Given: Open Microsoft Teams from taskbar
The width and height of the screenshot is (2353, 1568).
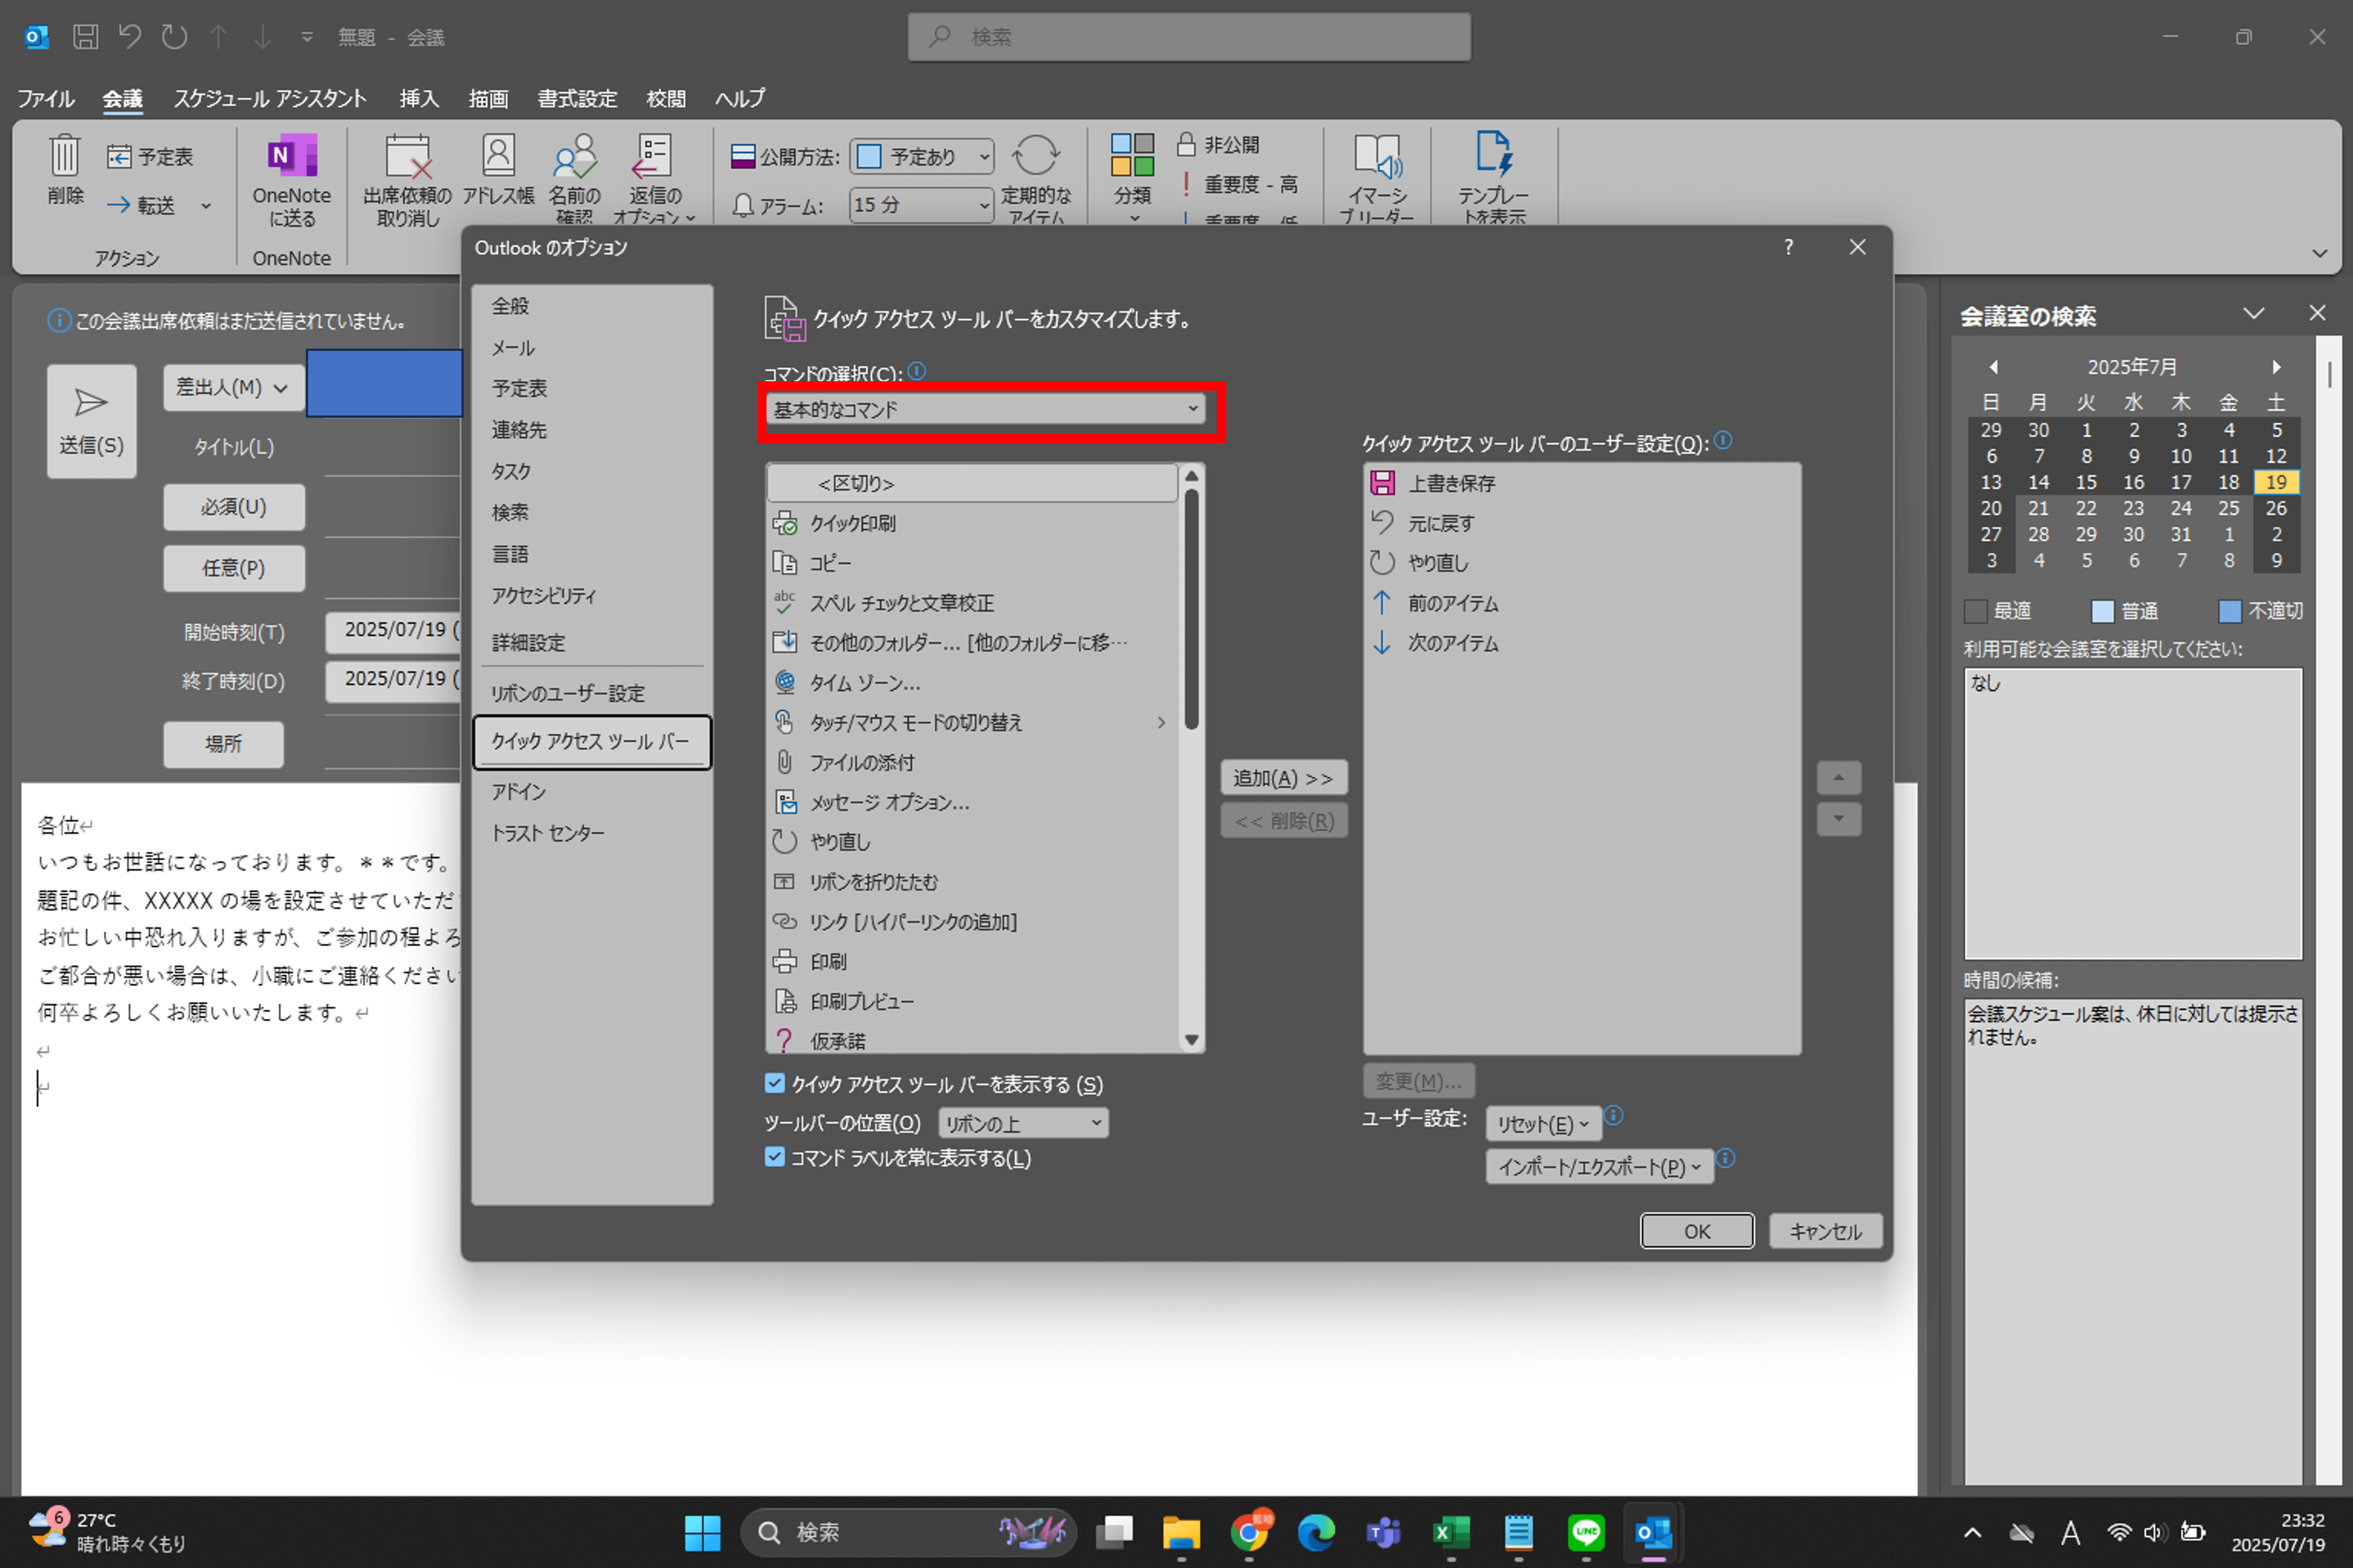Looking at the screenshot, I should 1383,1532.
